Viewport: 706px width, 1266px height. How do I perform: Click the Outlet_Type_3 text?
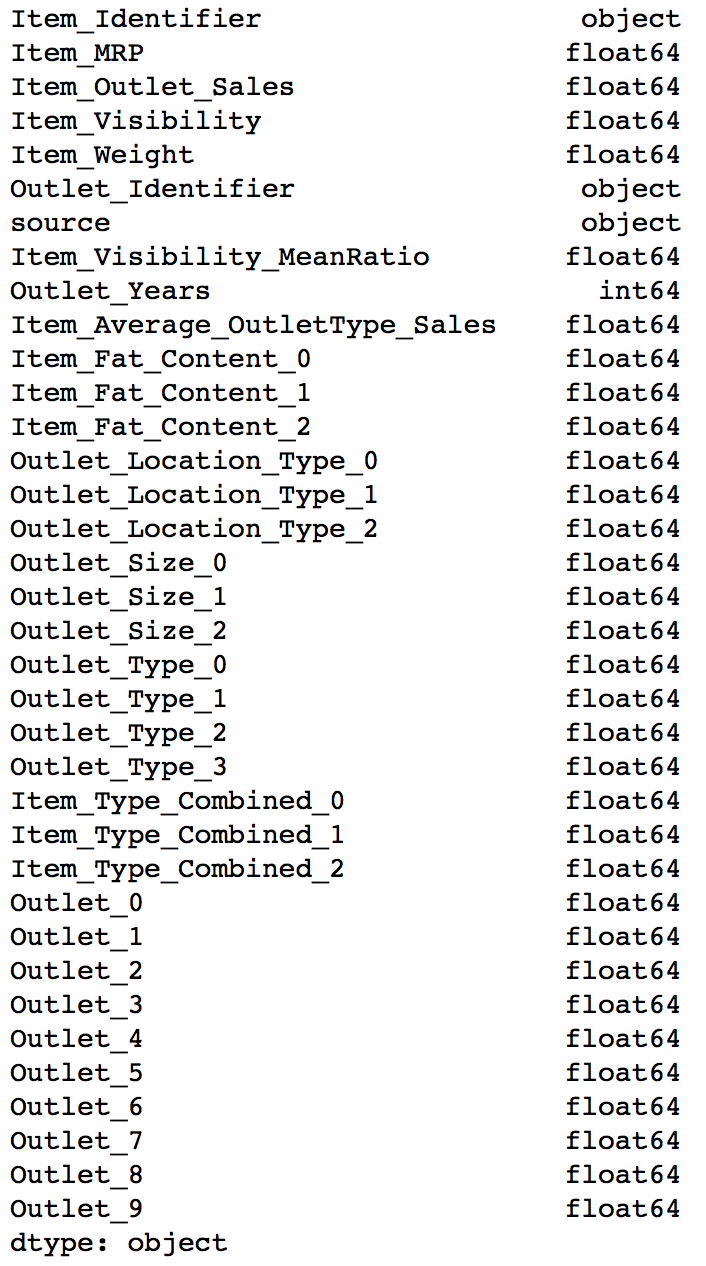[x=119, y=767]
